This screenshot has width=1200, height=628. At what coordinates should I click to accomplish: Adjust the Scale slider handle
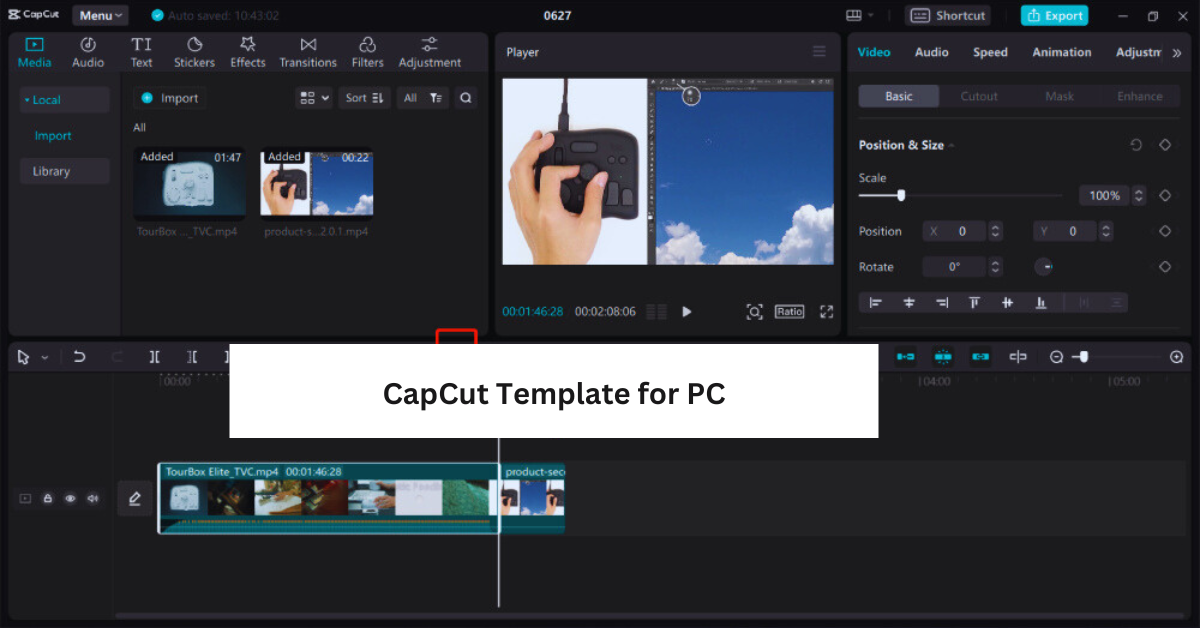coord(901,196)
